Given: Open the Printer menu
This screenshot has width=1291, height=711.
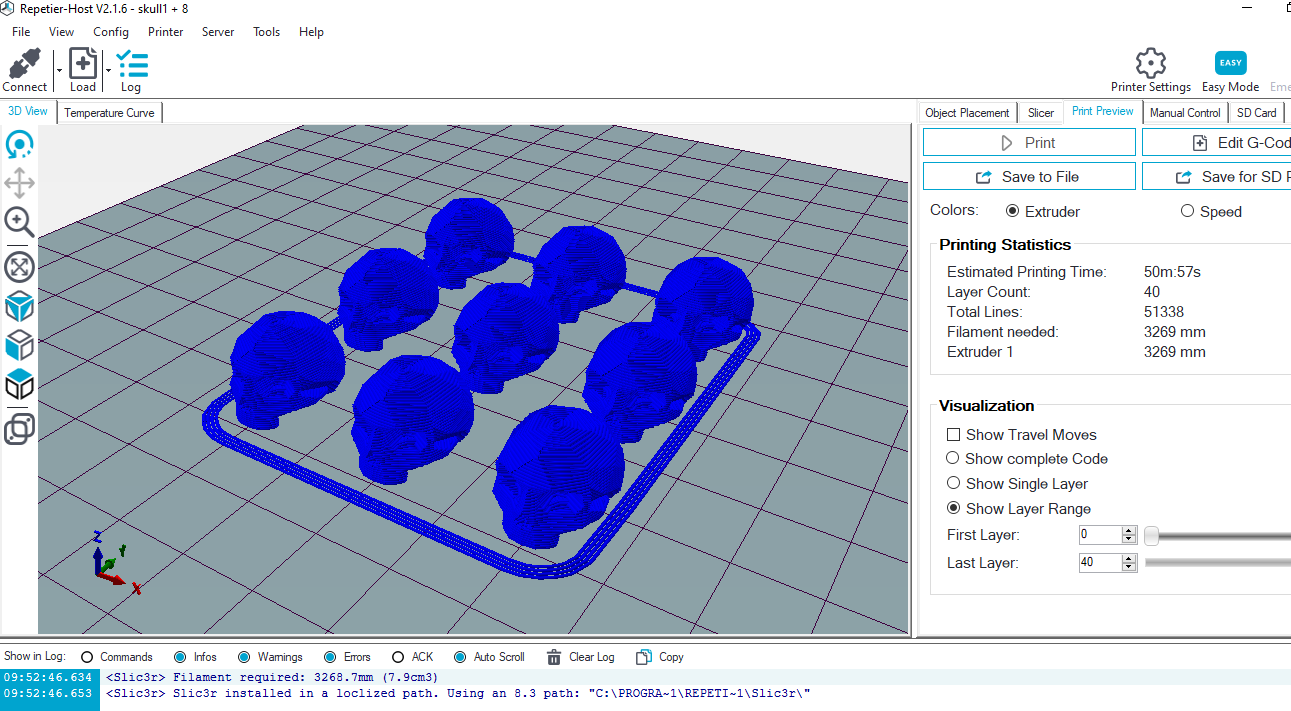Looking at the screenshot, I should coord(166,32).
